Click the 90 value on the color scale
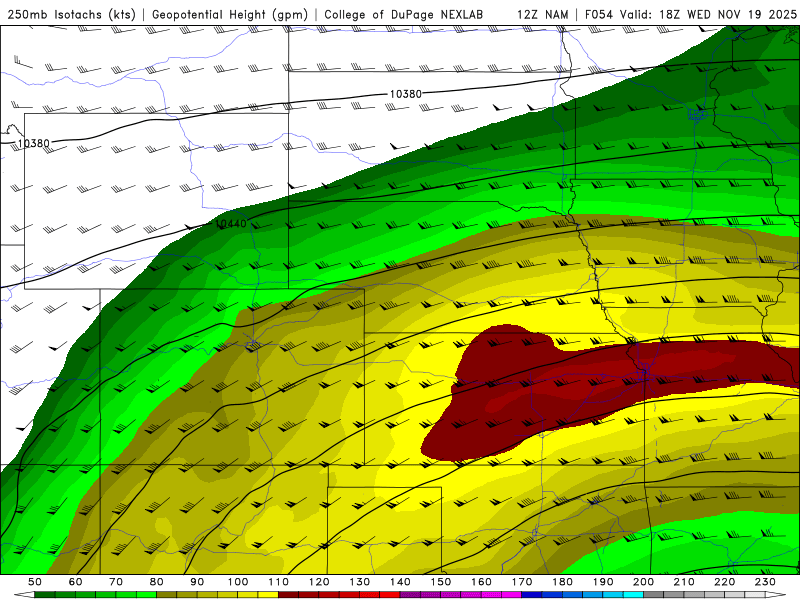 pyautogui.click(x=197, y=582)
